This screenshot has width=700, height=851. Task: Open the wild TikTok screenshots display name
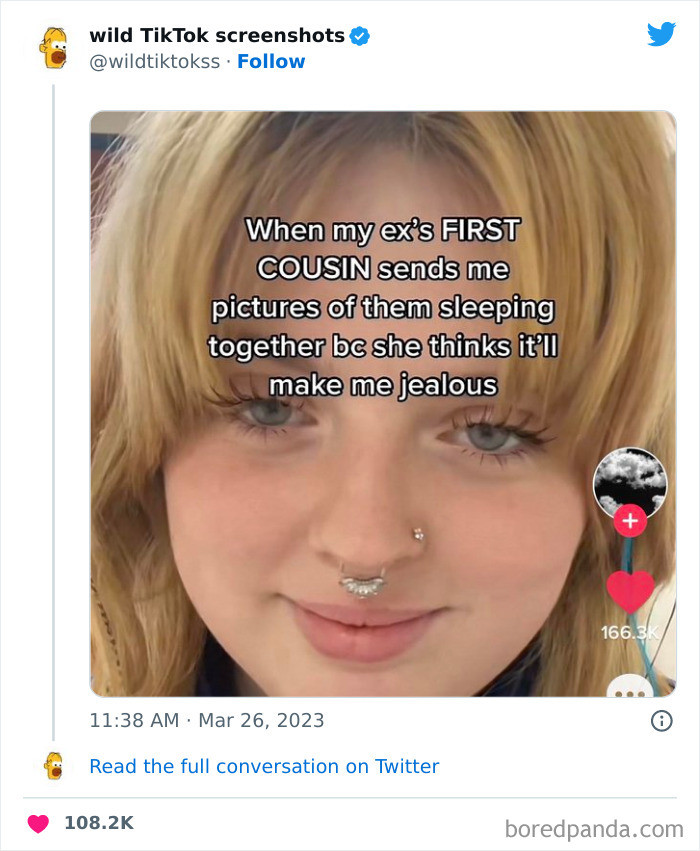pyautogui.click(x=217, y=36)
